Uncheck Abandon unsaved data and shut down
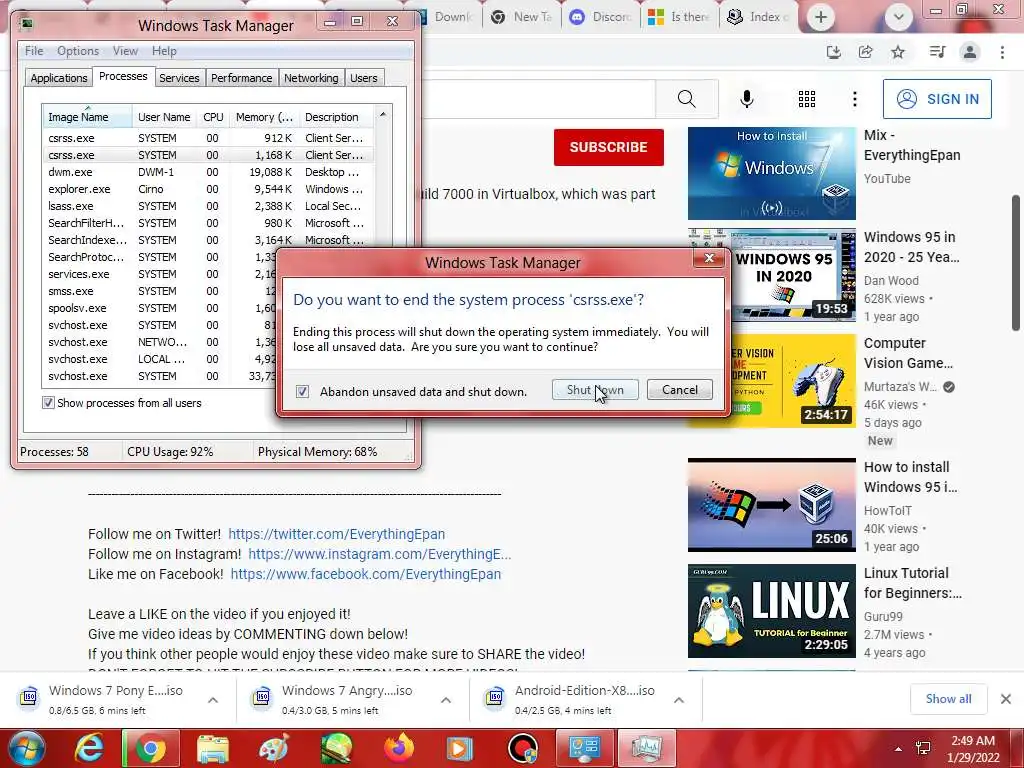This screenshot has width=1024, height=768. click(302, 391)
